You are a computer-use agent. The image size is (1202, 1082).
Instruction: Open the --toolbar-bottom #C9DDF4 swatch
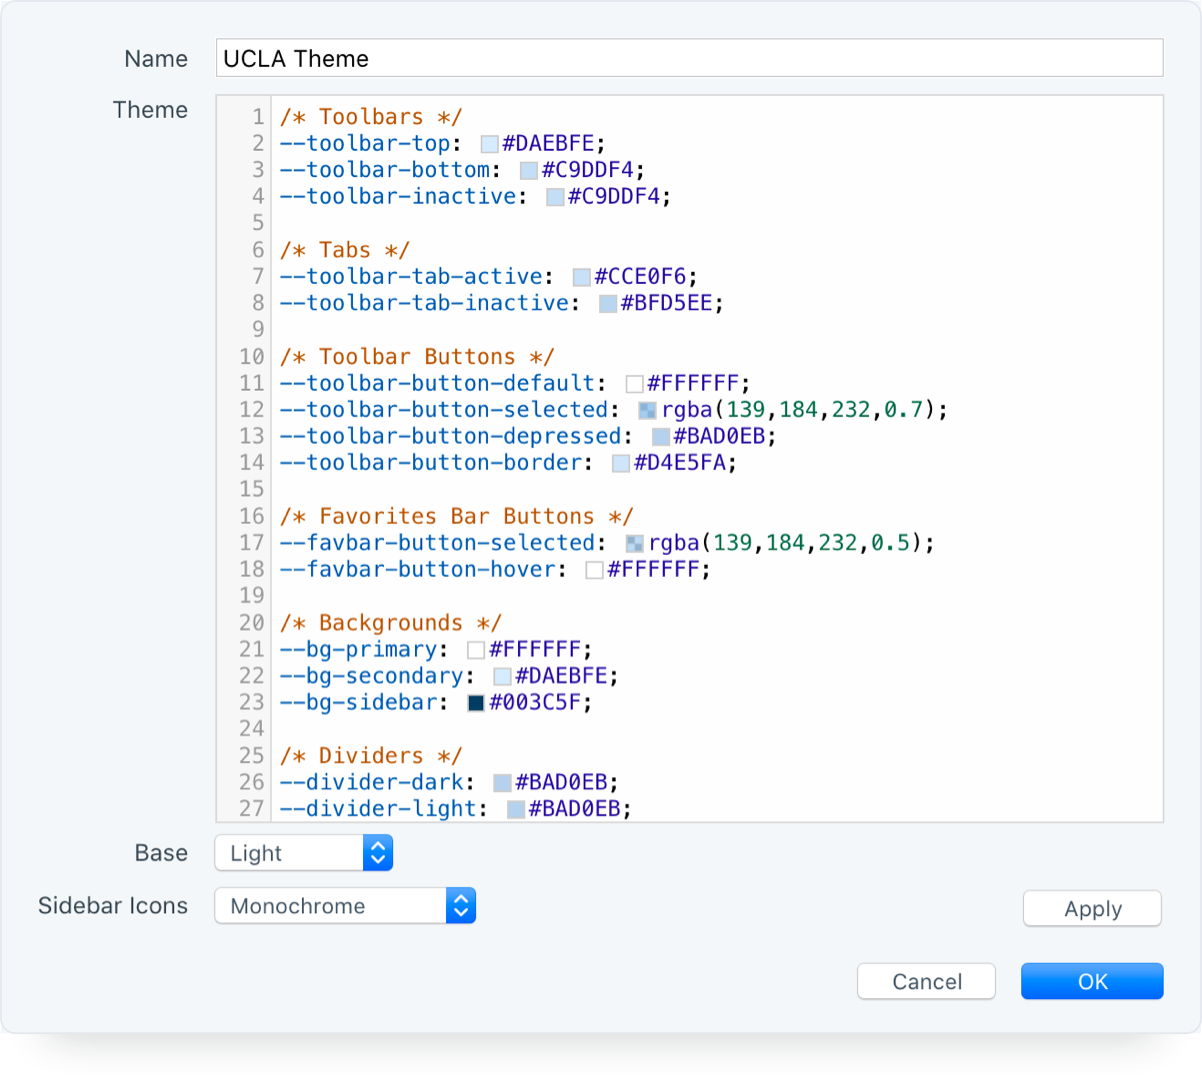coord(527,170)
